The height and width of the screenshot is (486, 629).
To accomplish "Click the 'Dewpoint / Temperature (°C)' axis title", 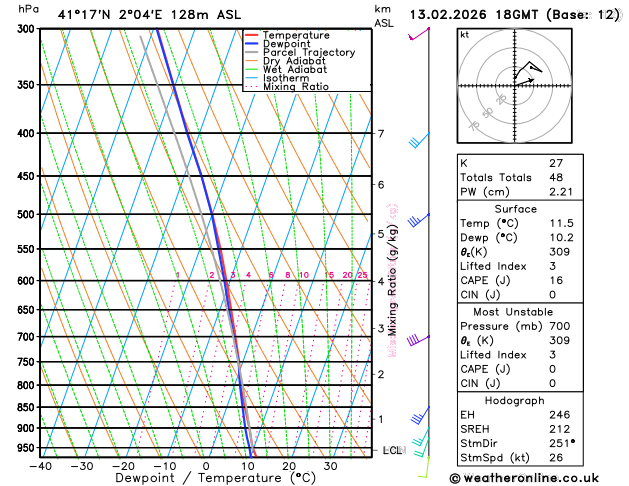I will pos(215,478).
